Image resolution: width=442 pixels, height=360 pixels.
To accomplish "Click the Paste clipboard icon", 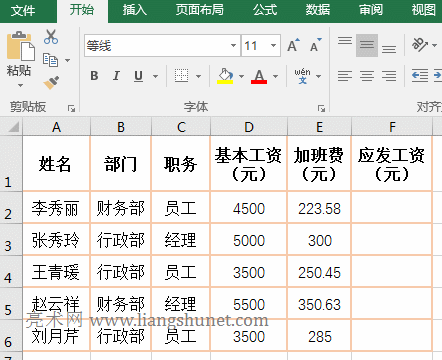I will point(21,46).
